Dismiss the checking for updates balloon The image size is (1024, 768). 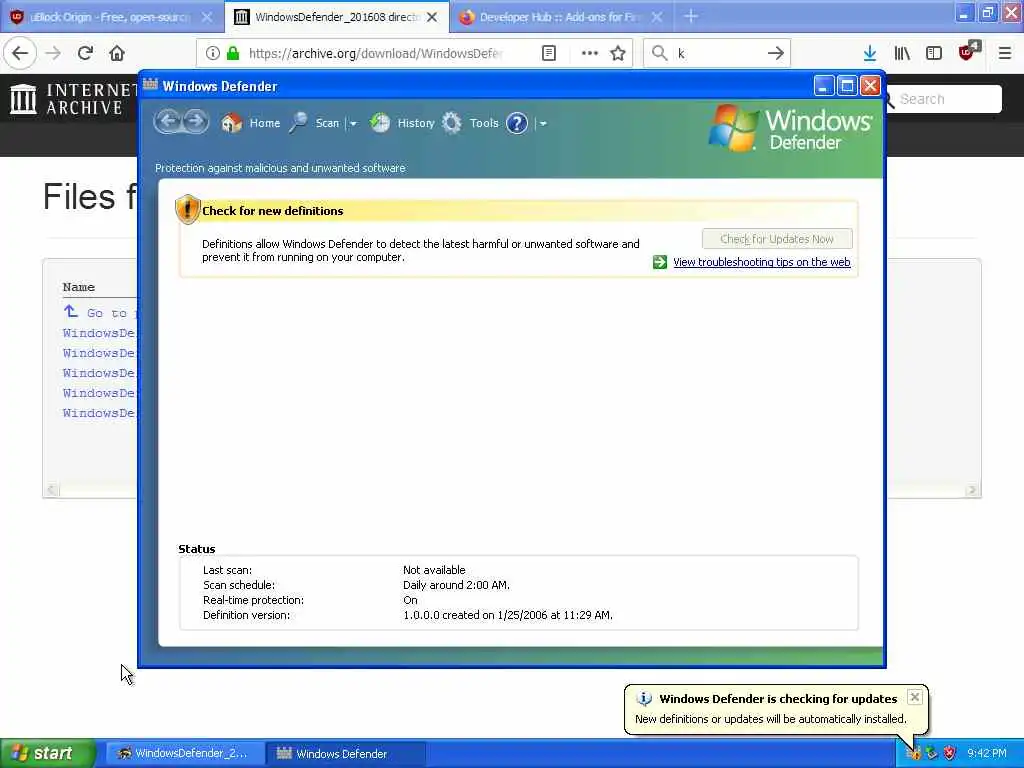[915, 697]
